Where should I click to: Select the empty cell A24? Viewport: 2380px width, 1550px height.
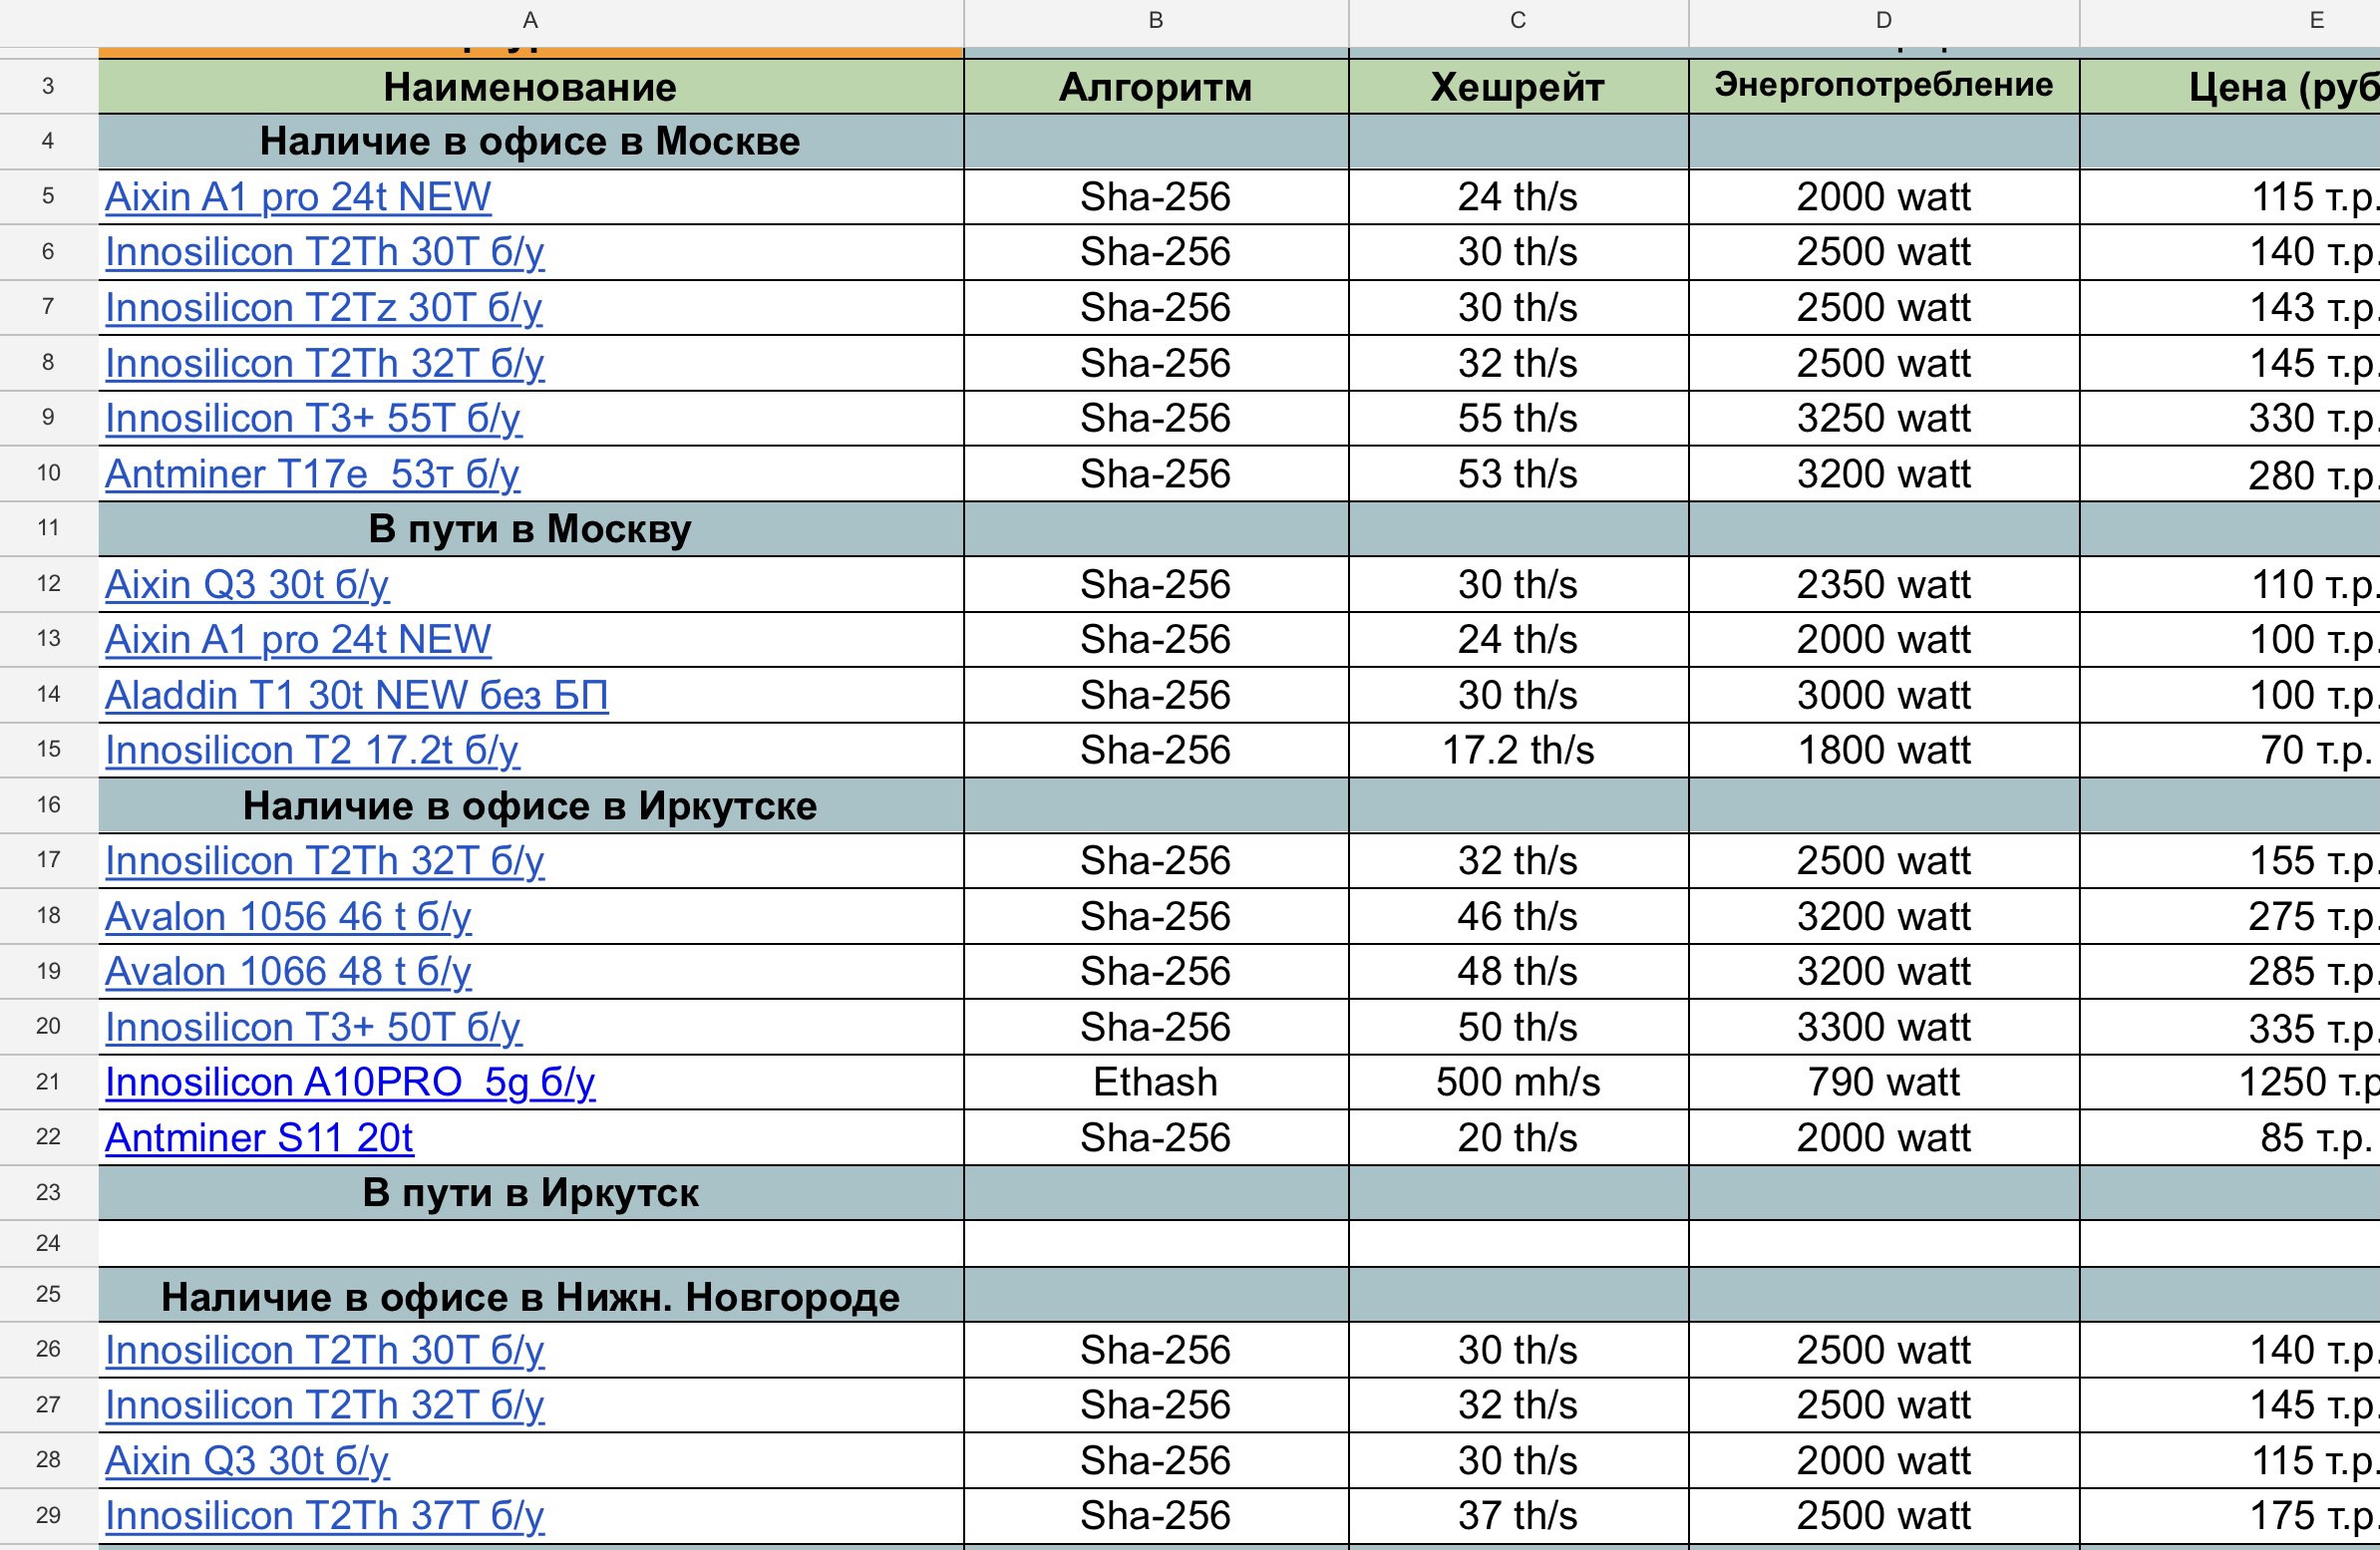pos(531,1244)
